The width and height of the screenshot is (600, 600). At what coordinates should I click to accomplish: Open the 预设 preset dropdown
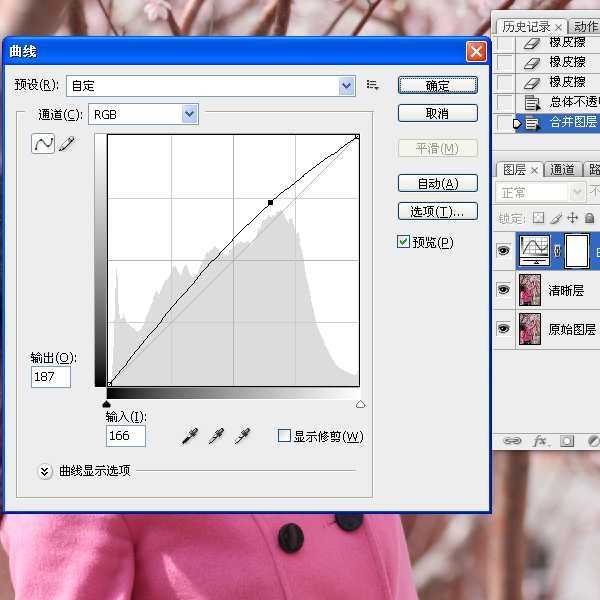347,86
